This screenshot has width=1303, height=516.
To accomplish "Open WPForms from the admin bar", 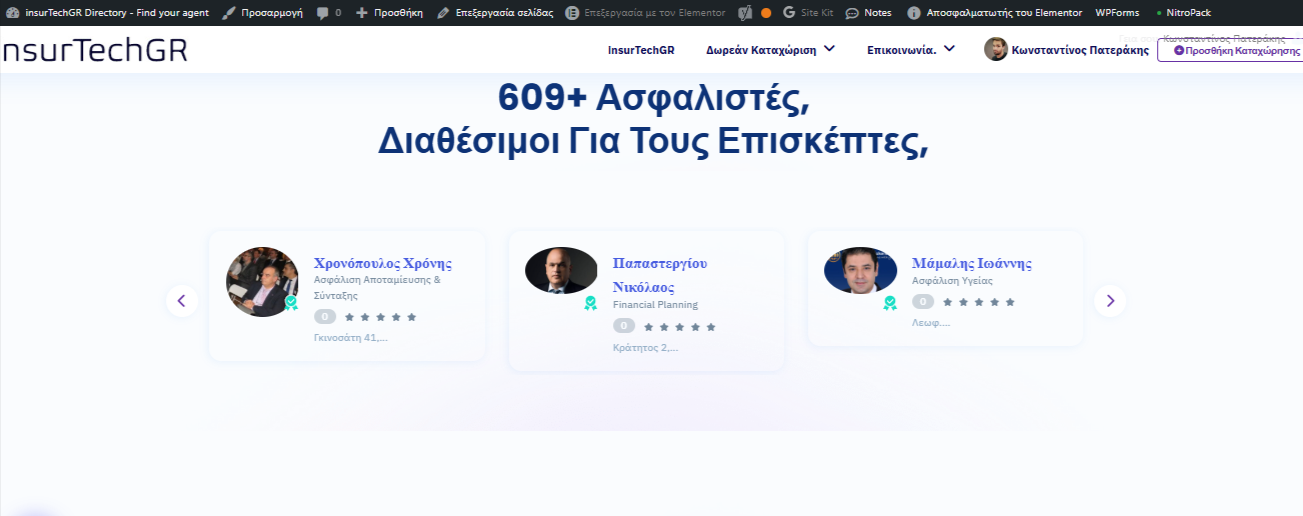I will [1117, 13].
